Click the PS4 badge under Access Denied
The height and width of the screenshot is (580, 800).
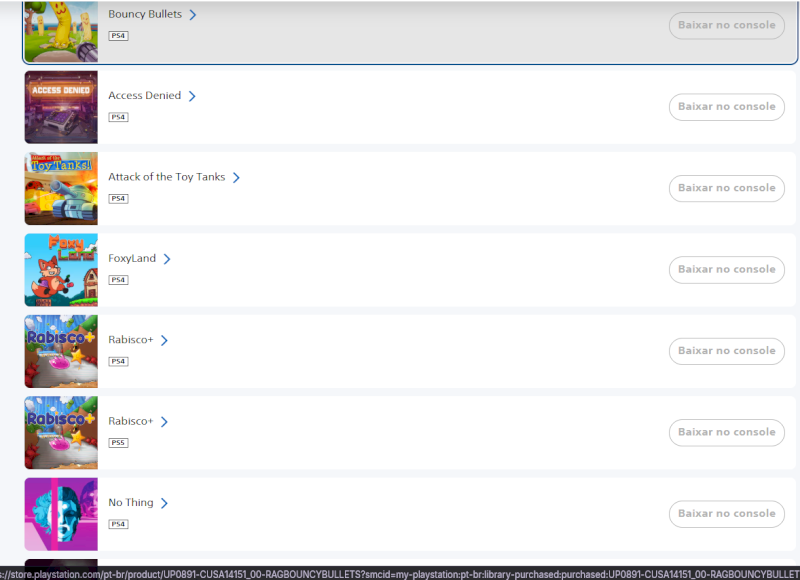pyautogui.click(x=118, y=117)
